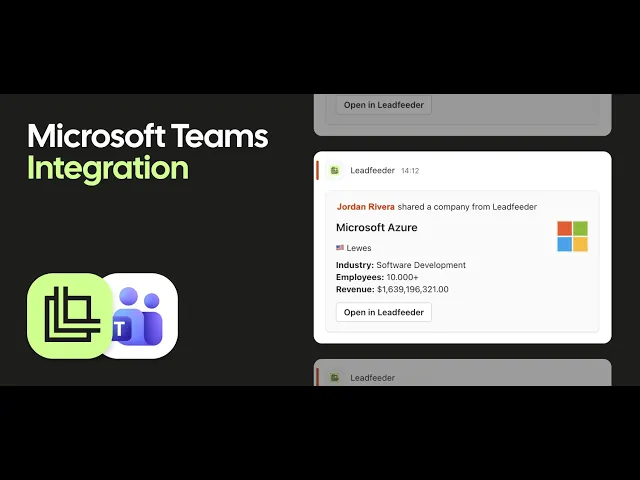Click the green Integration heading text
Viewport: 640px width, 480px height.
108,168
